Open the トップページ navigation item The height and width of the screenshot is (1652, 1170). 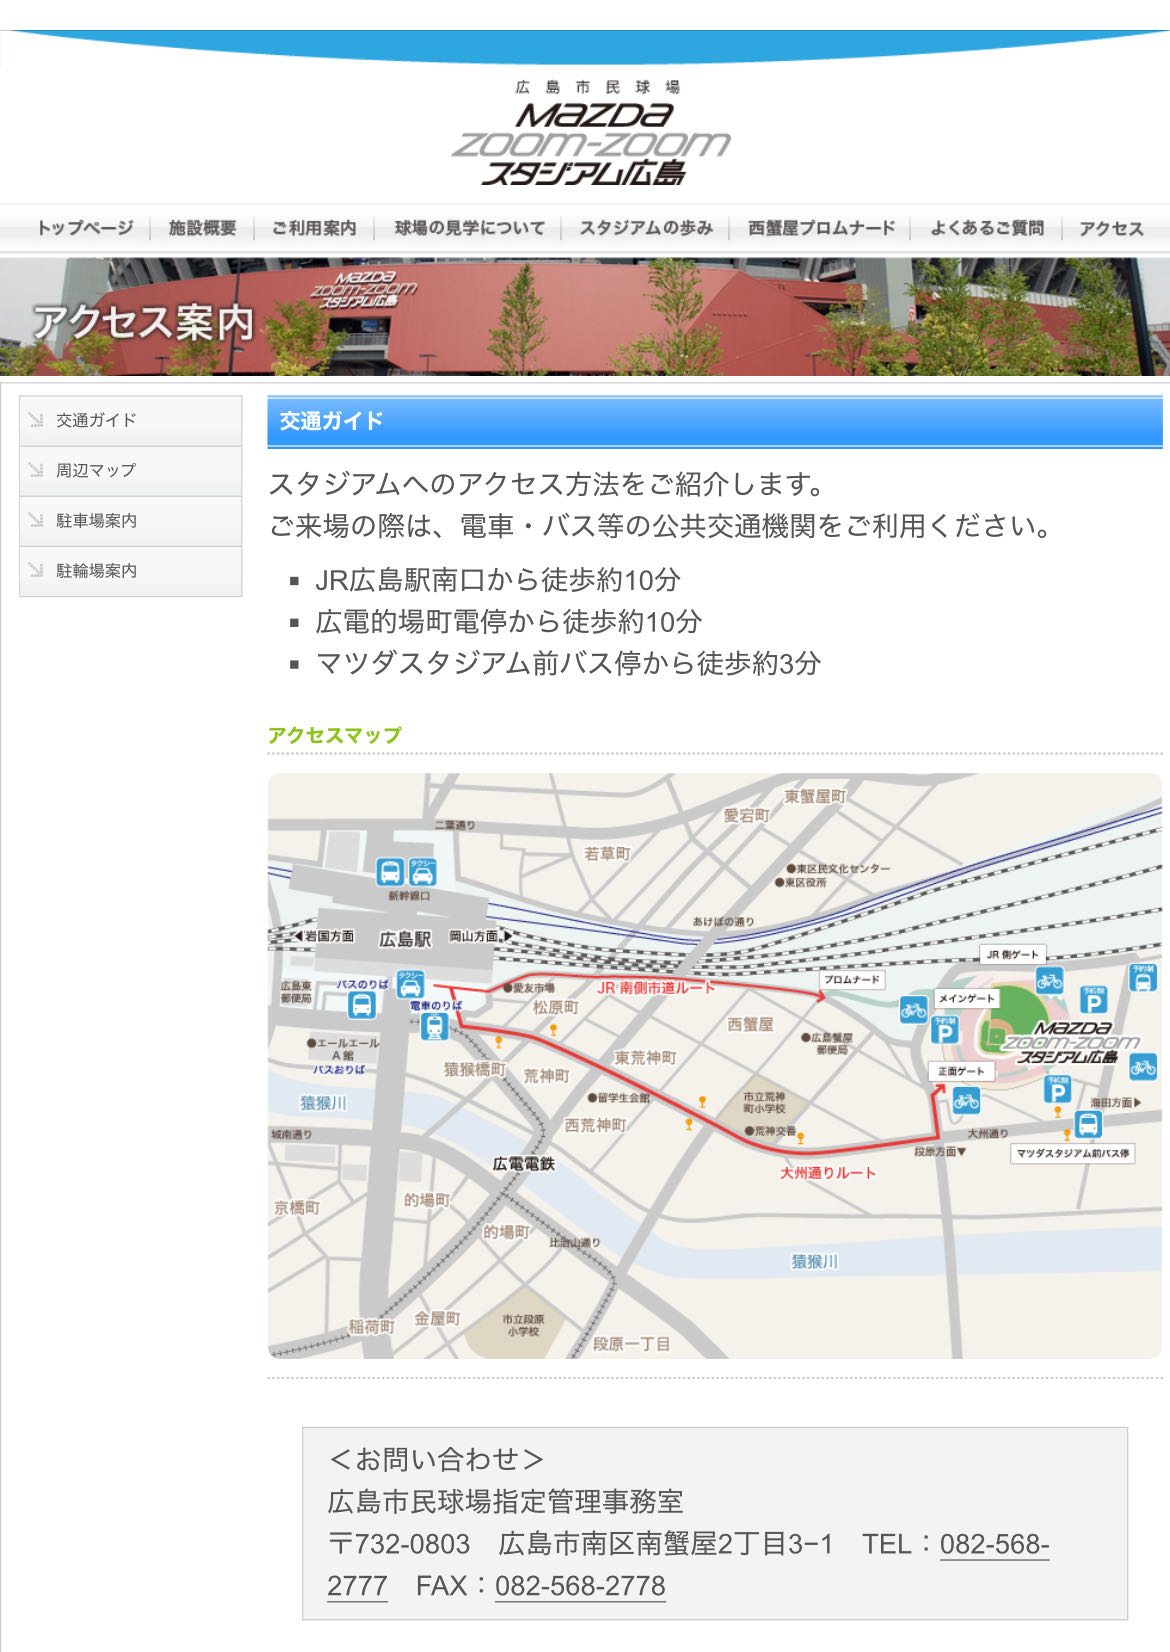(85, 228)
